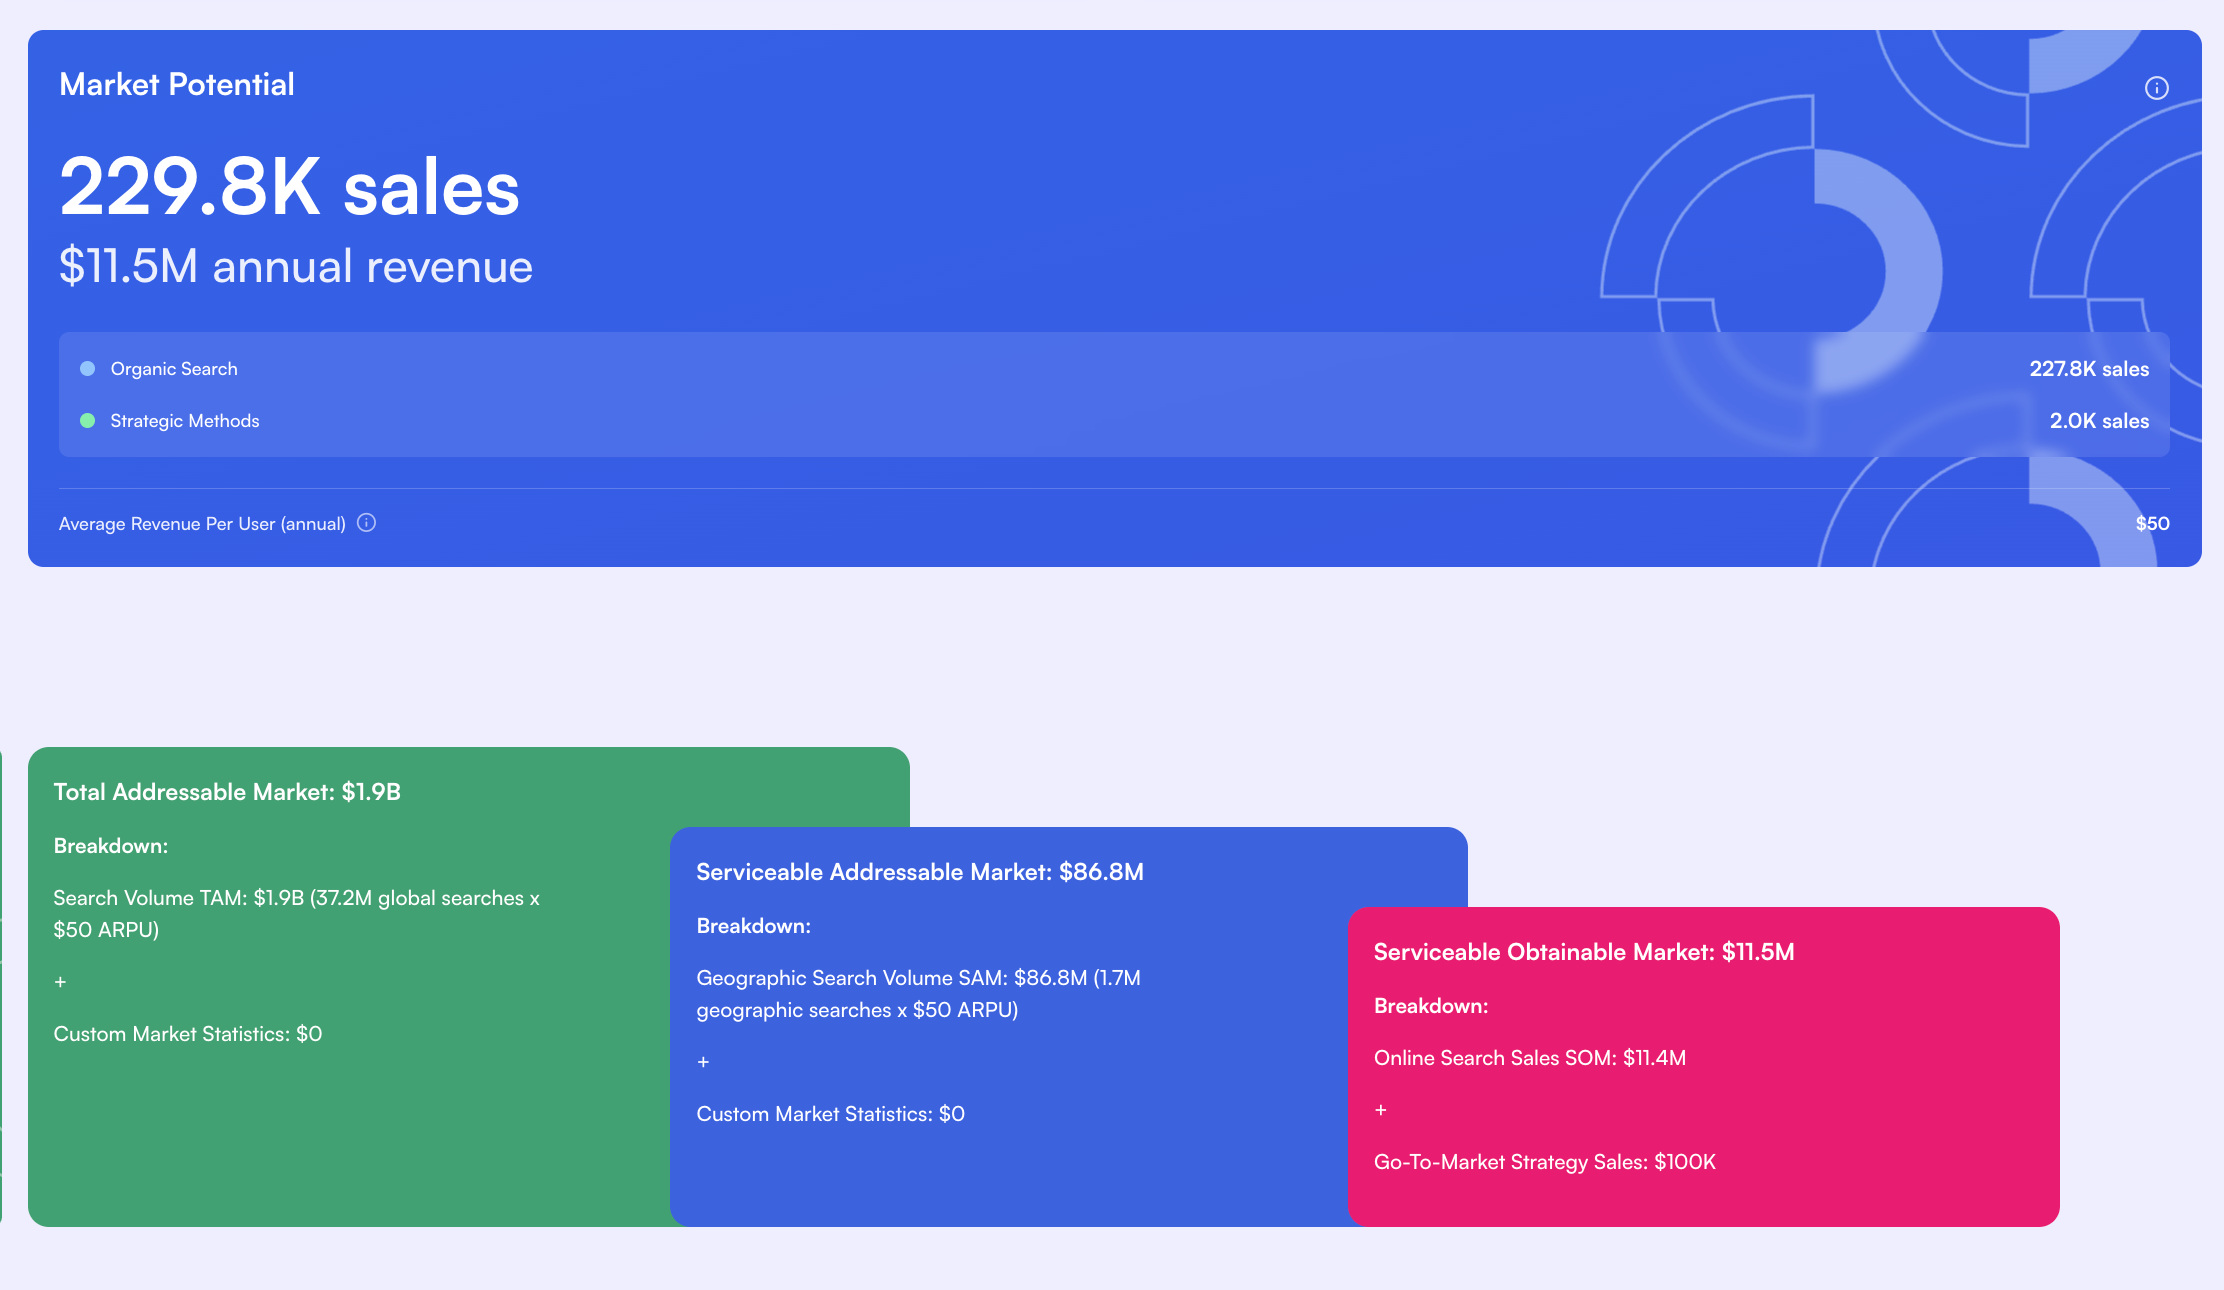Screen dimensions: 2224x1290
Task: Click the plus sign in the SOM card
Action: [1380, 1110]
